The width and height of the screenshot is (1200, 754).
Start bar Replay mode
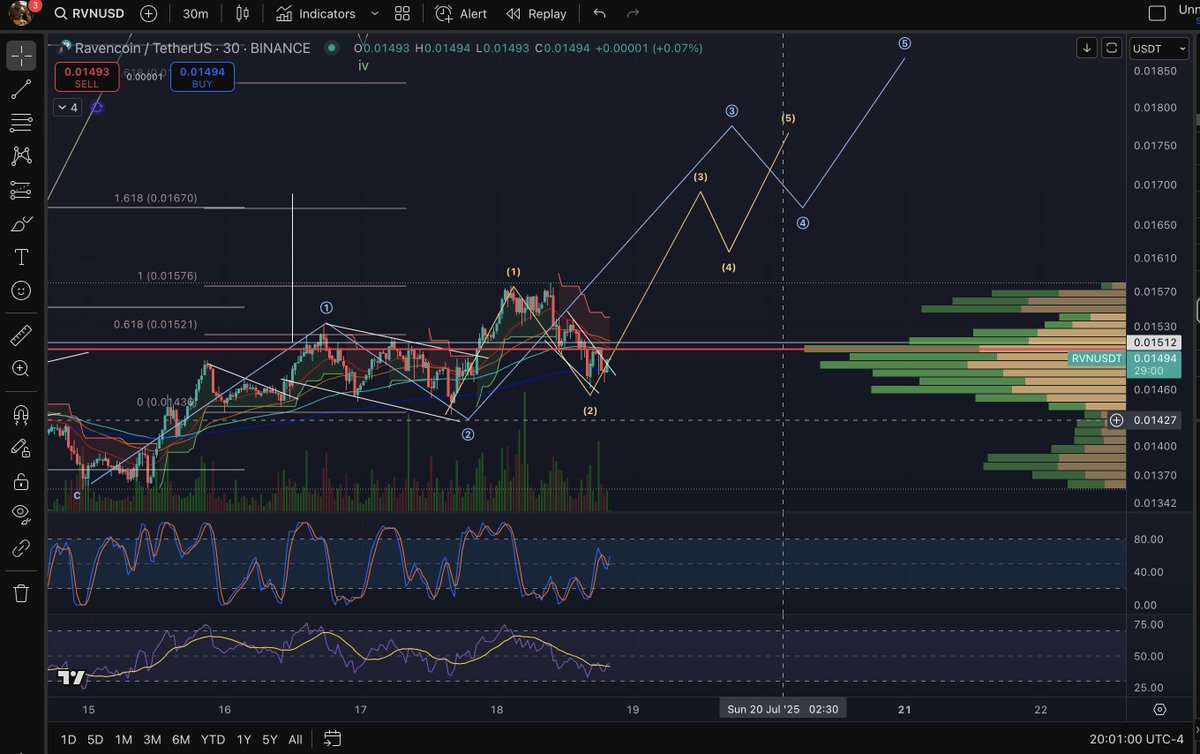click(x=537, y=14)
